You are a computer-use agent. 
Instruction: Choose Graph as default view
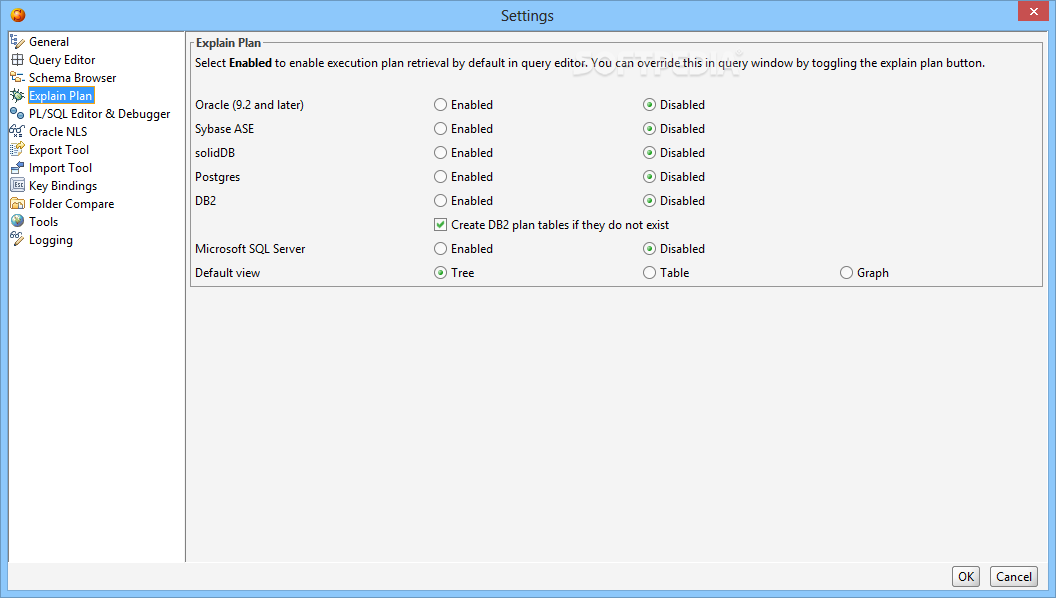(x=847, y=273)
